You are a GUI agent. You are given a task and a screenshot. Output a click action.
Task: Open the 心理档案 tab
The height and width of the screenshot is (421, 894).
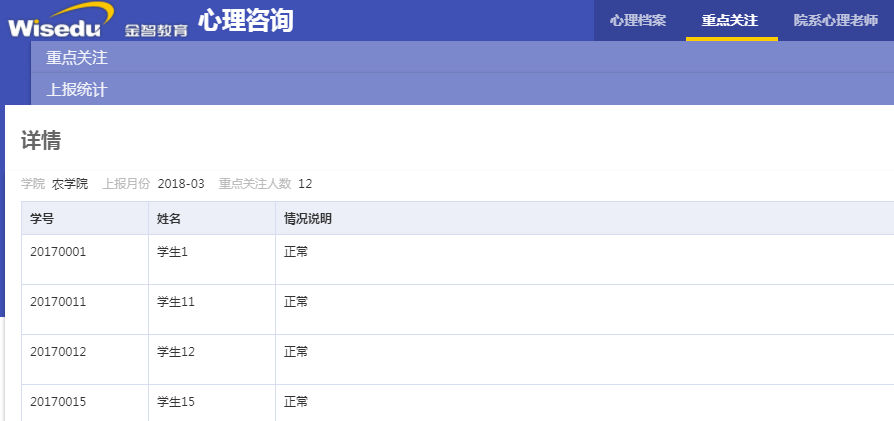coord(638,21)
